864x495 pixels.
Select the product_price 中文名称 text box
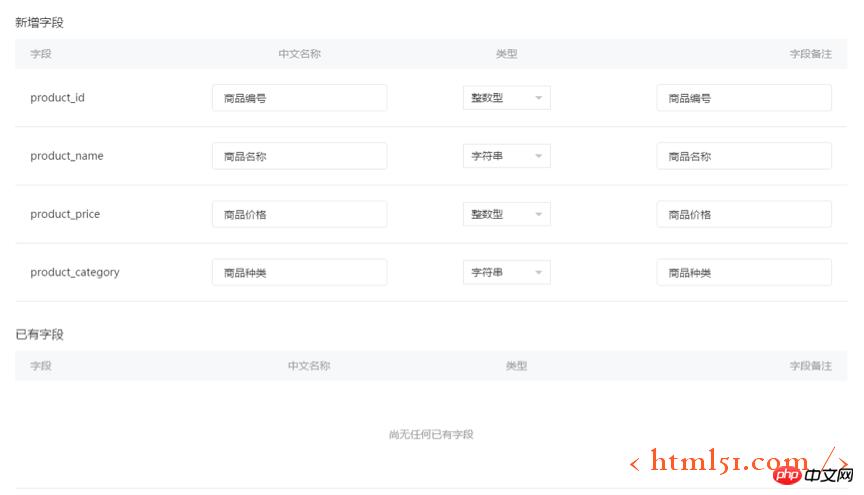pyautogui.click(x=299, y=214)
